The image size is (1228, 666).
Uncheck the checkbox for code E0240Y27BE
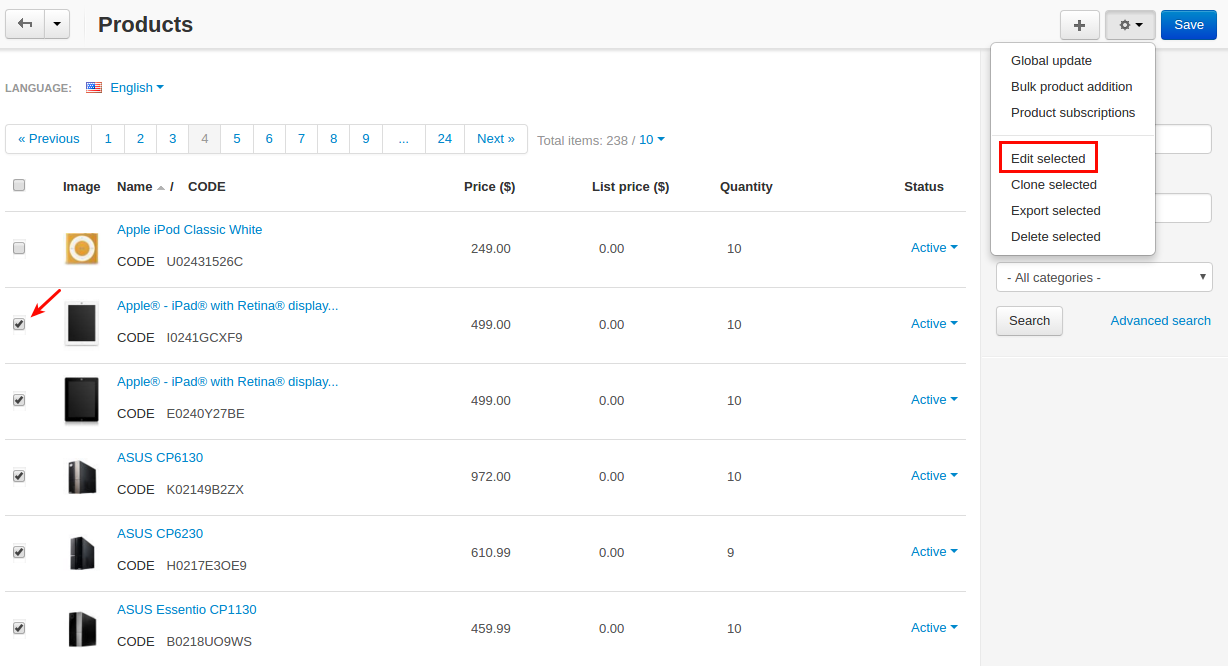pos(19,400)
